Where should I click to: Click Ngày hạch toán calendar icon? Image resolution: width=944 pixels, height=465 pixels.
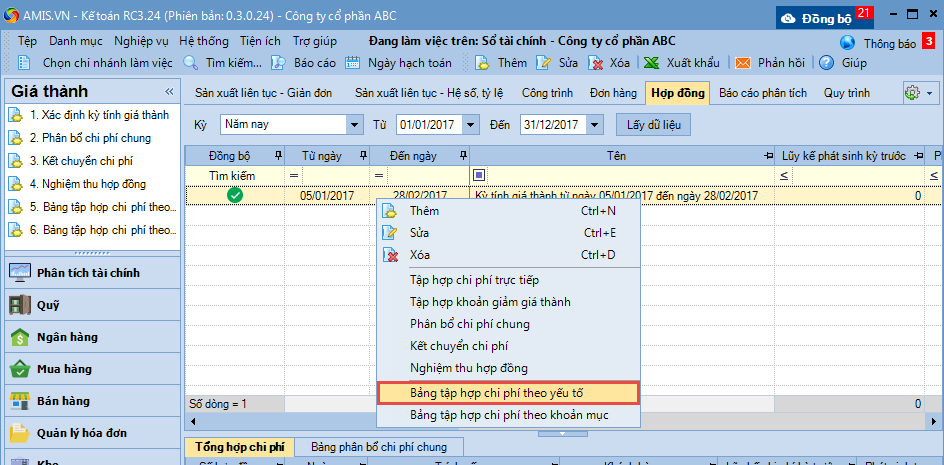pos(352,63)
